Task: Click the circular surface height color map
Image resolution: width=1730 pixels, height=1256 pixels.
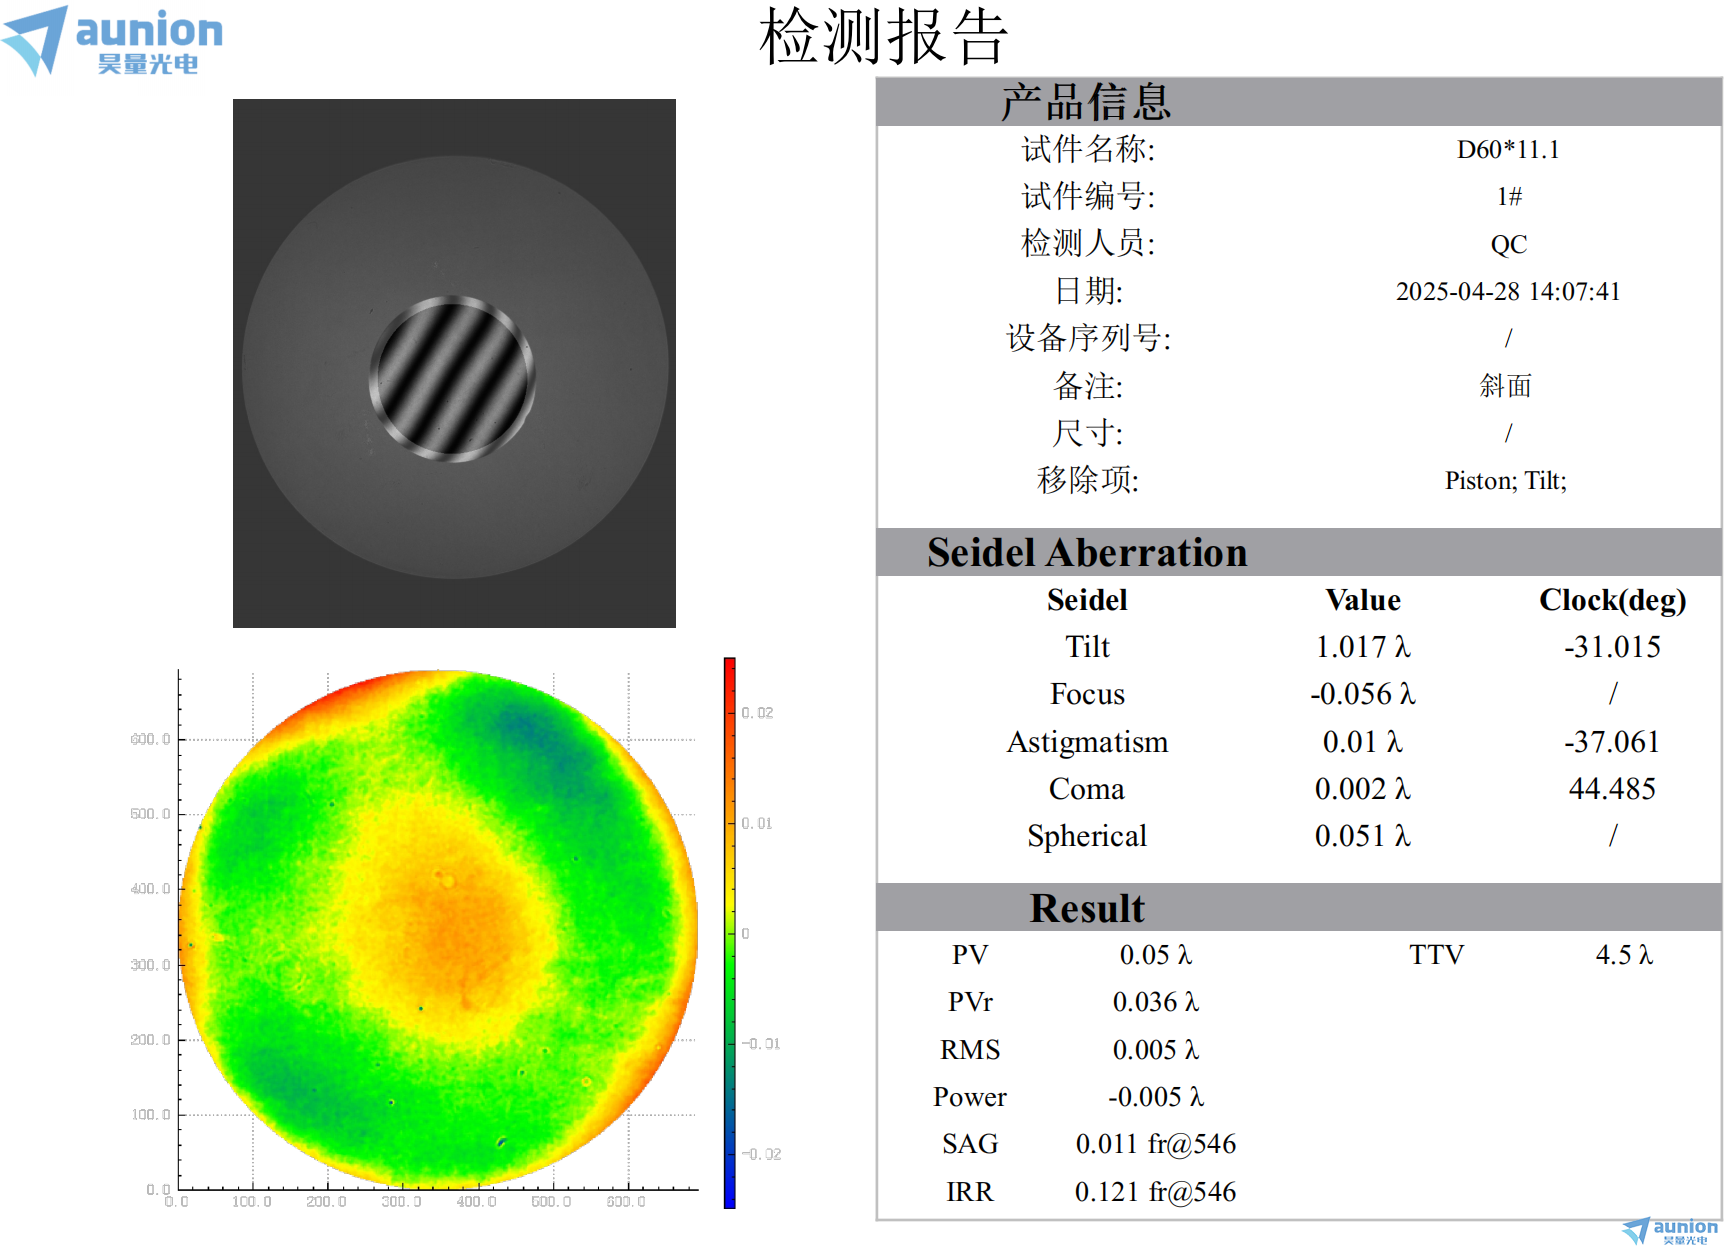Action: (x=438, y=928)
